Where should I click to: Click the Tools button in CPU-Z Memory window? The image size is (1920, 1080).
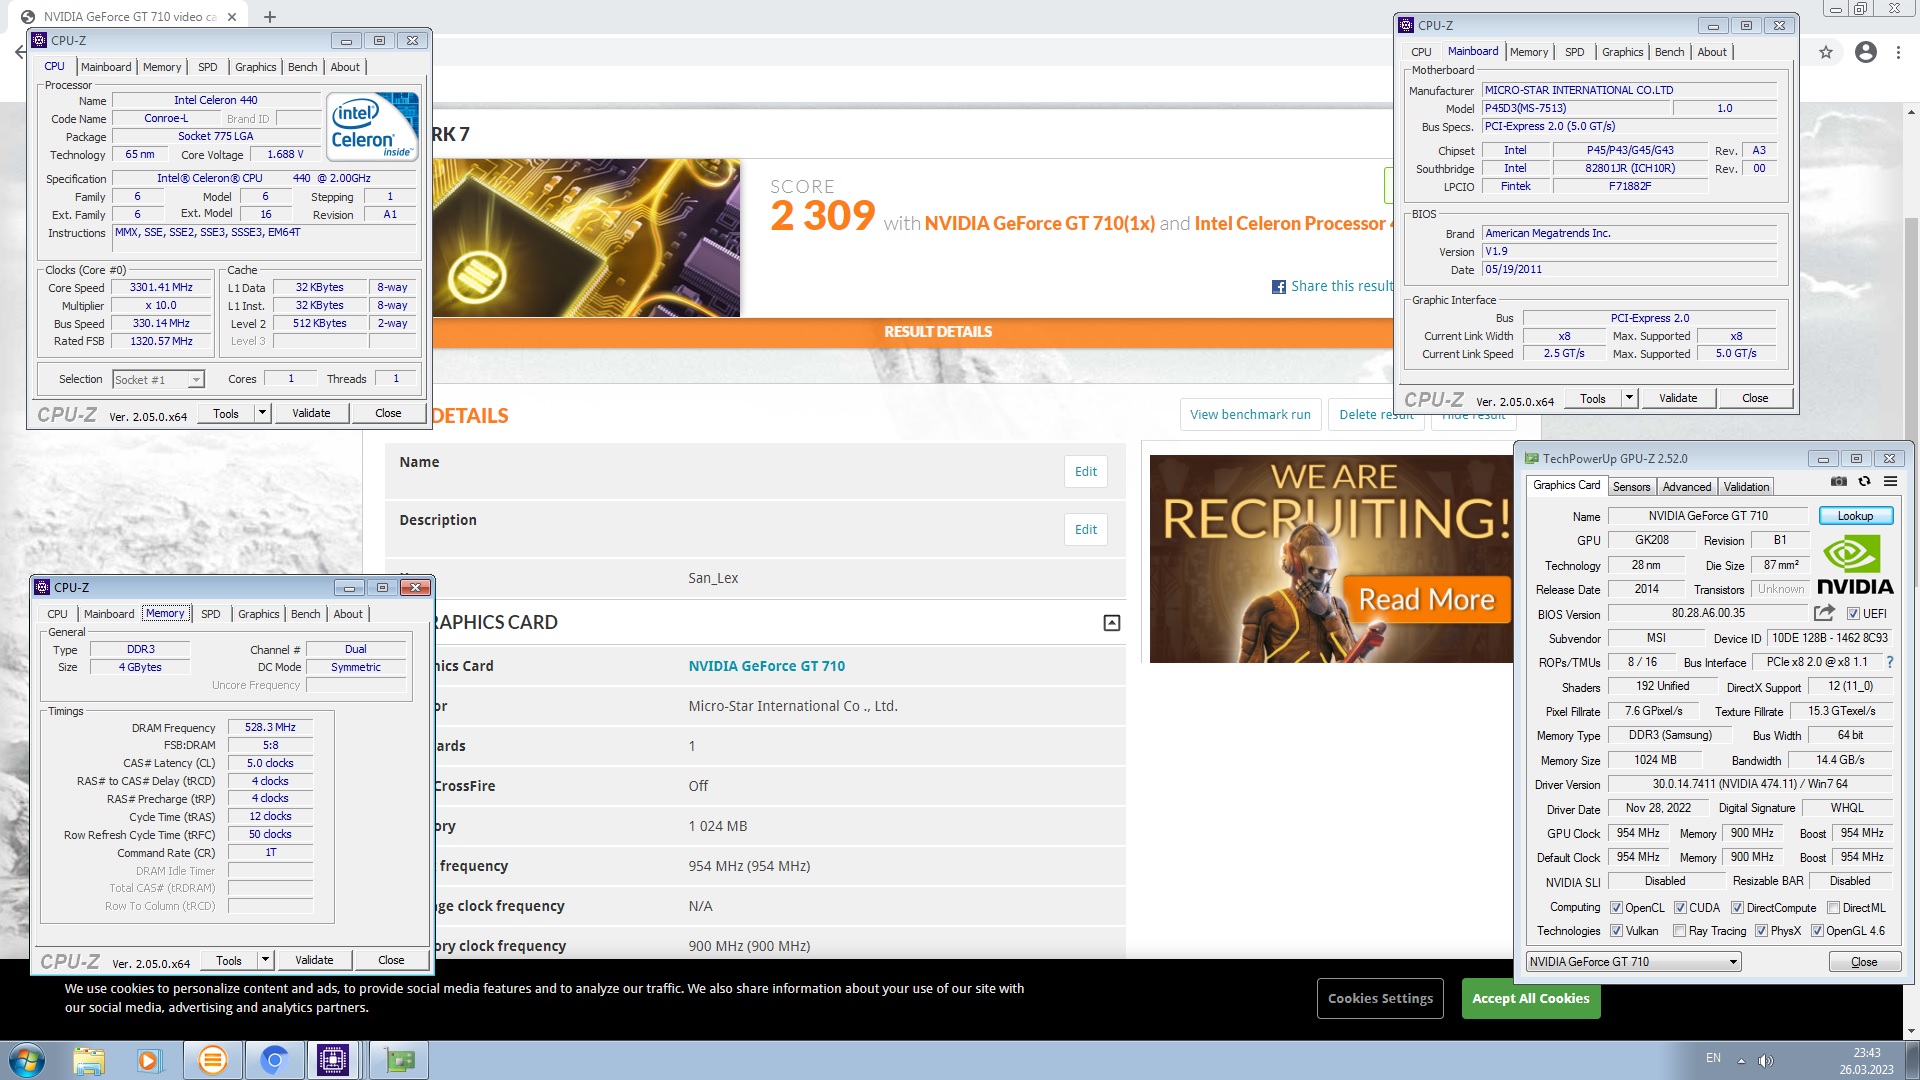coord(228,960)
